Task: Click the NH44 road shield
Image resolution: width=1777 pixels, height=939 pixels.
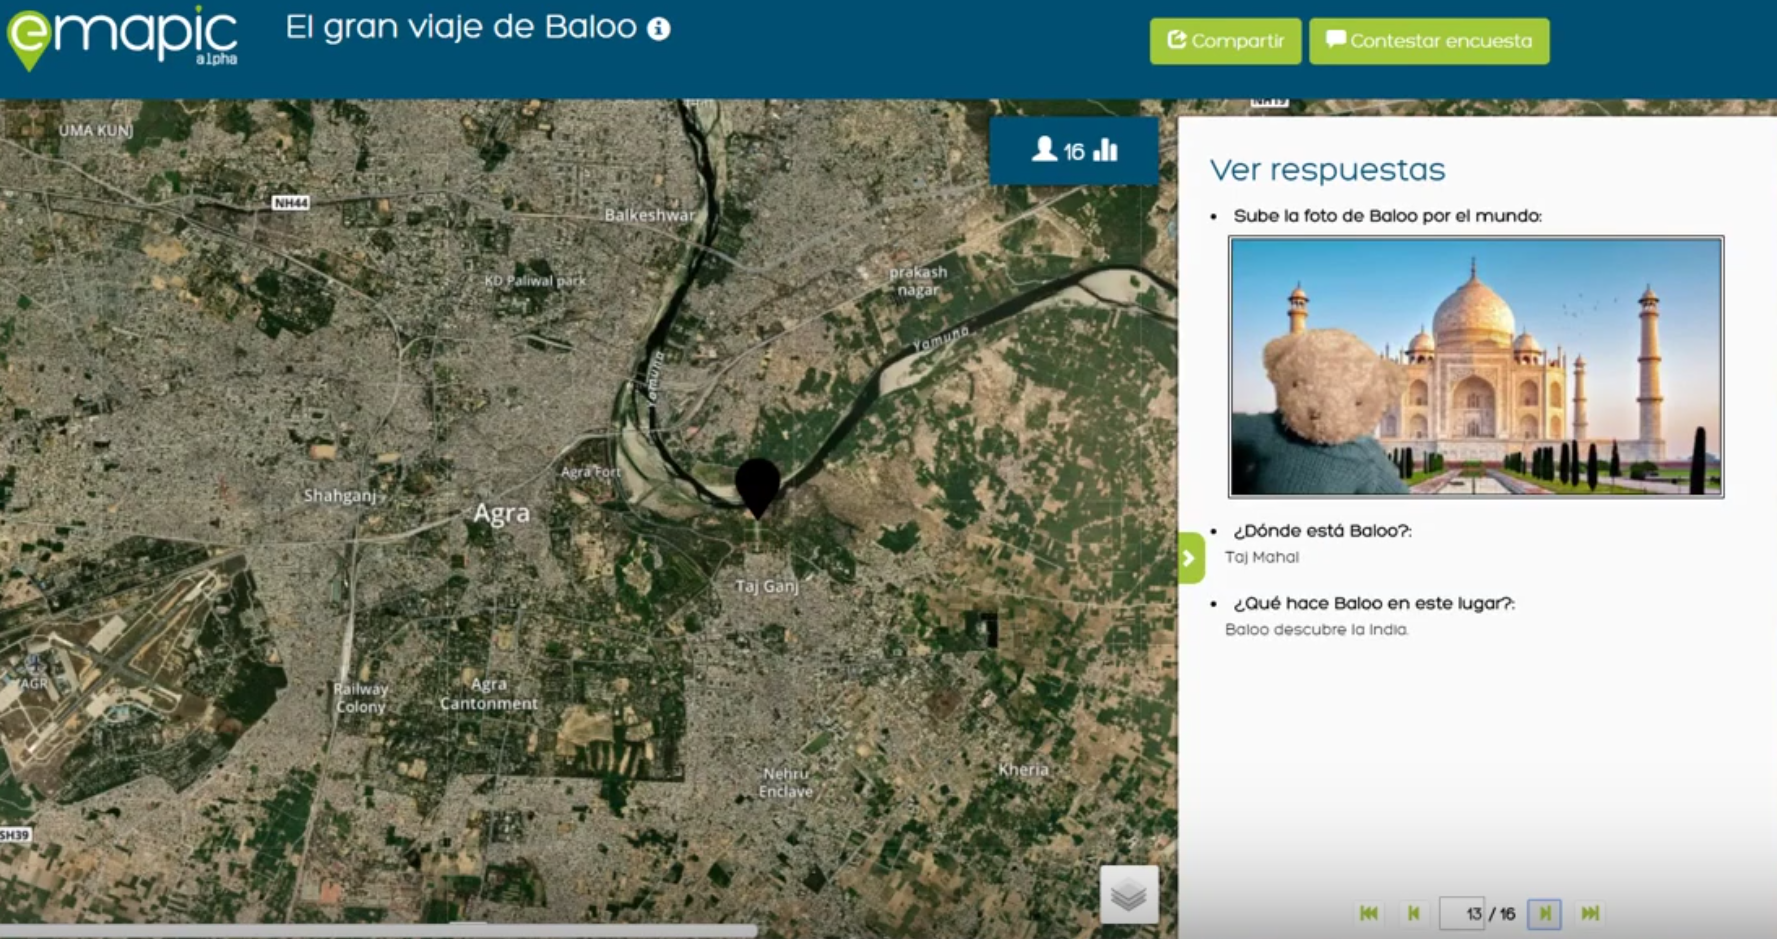Action: 291,203
